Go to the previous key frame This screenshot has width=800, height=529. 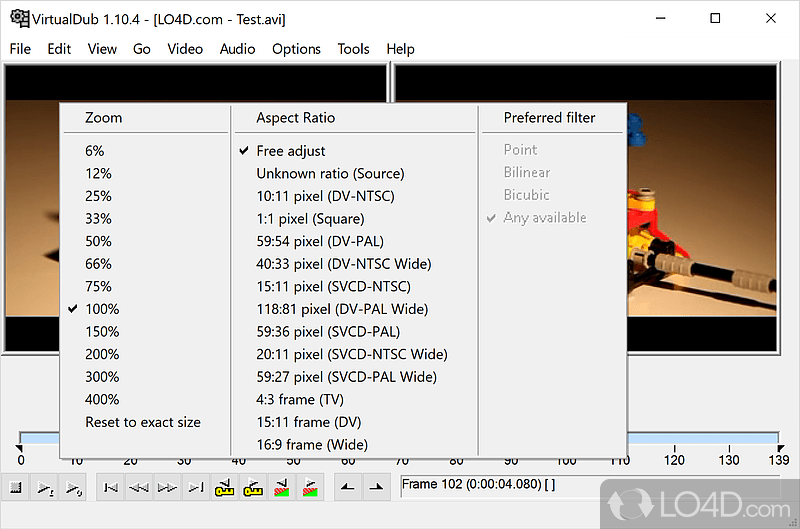click(224, 488)
